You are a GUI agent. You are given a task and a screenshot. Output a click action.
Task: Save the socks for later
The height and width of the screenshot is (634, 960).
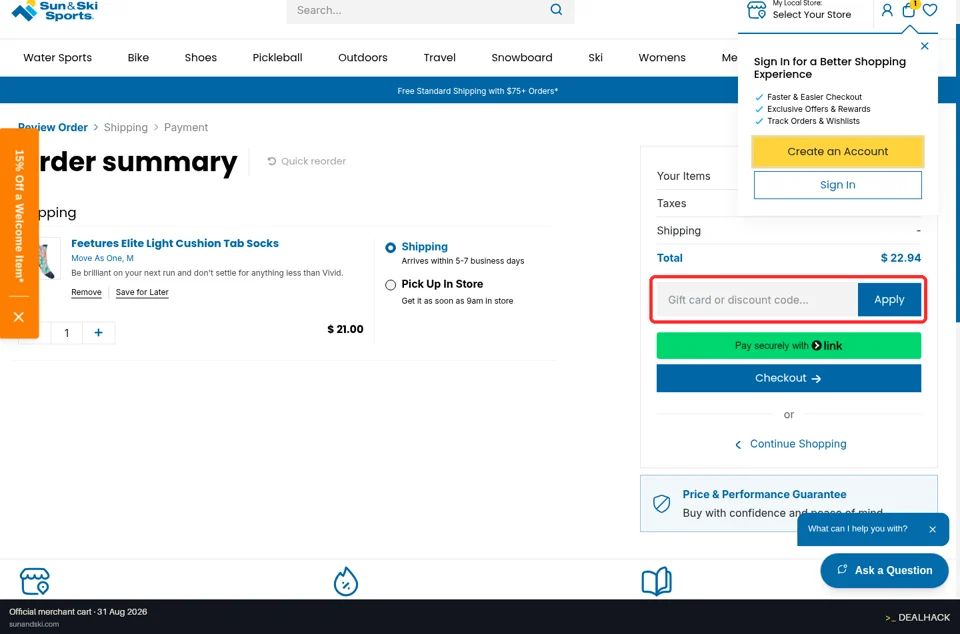(142, 292)
